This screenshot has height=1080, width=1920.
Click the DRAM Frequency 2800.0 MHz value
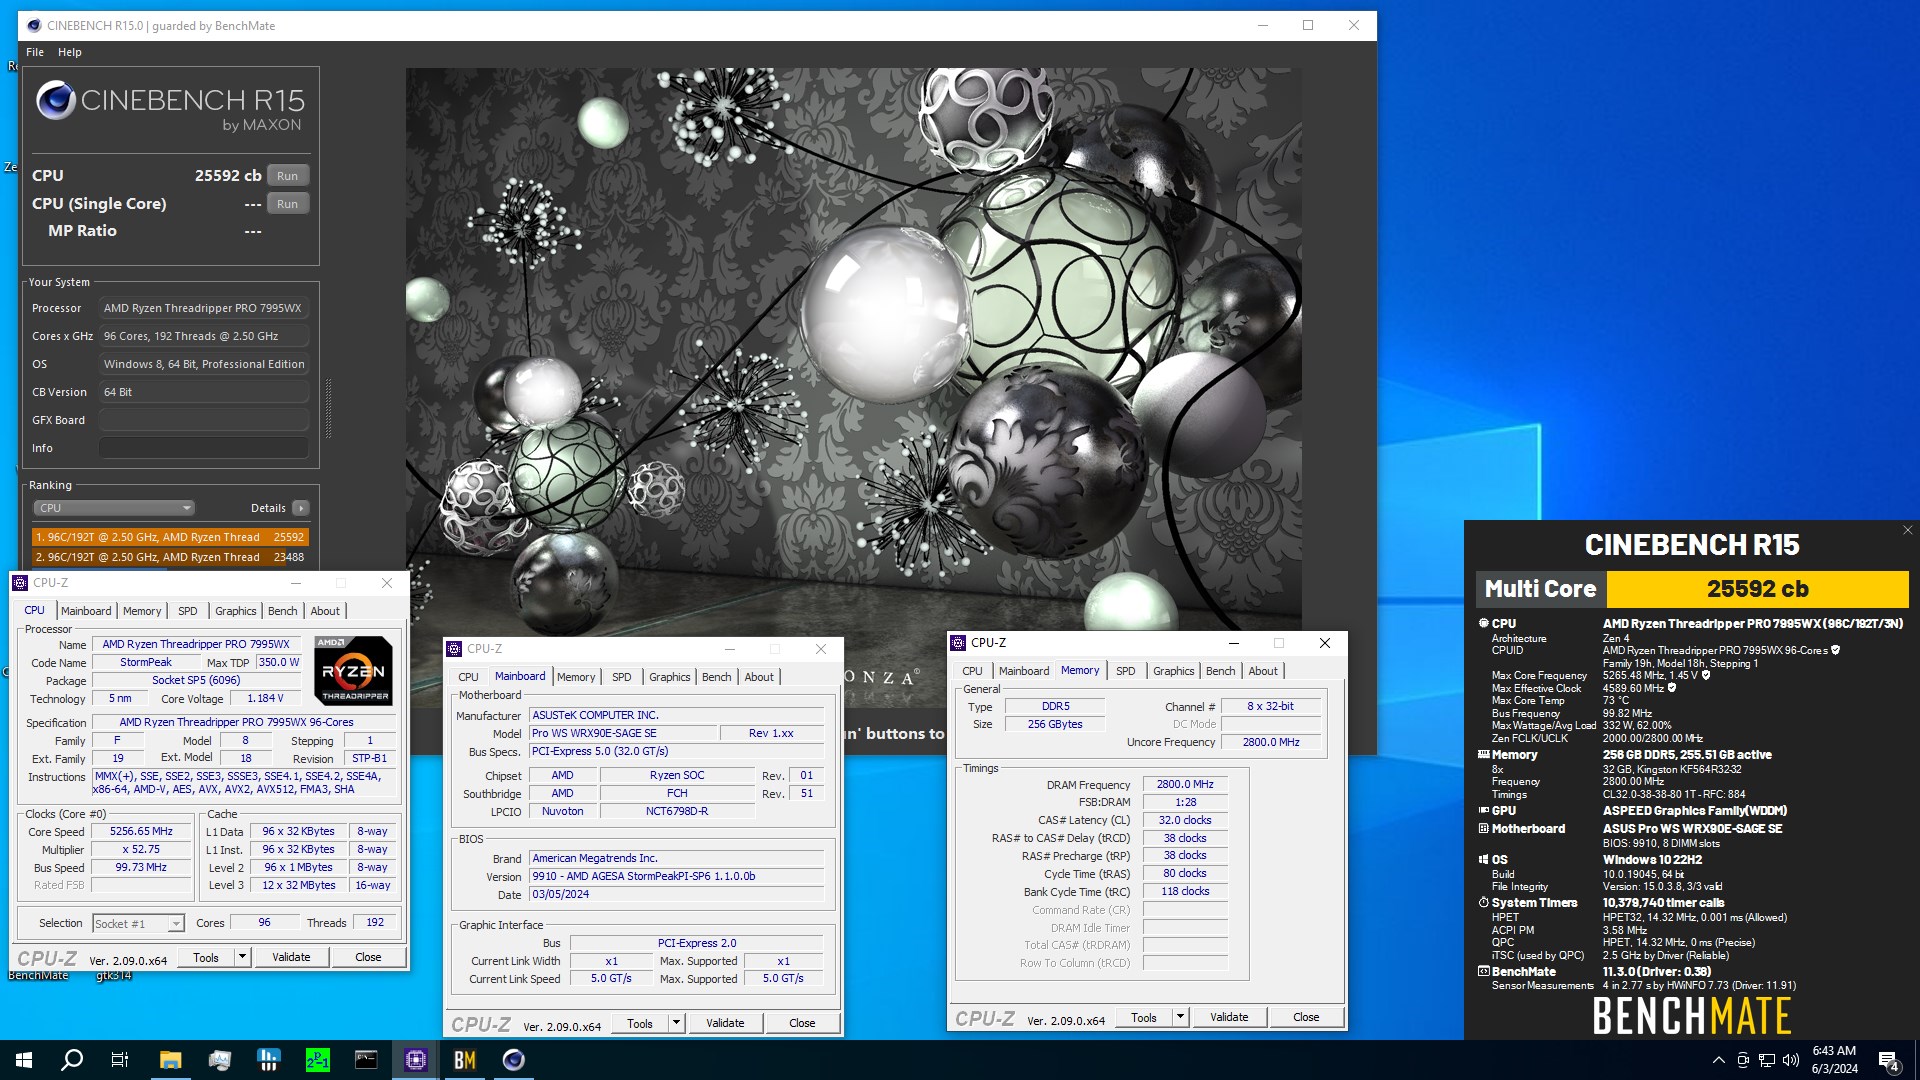tap(1185, 785)
